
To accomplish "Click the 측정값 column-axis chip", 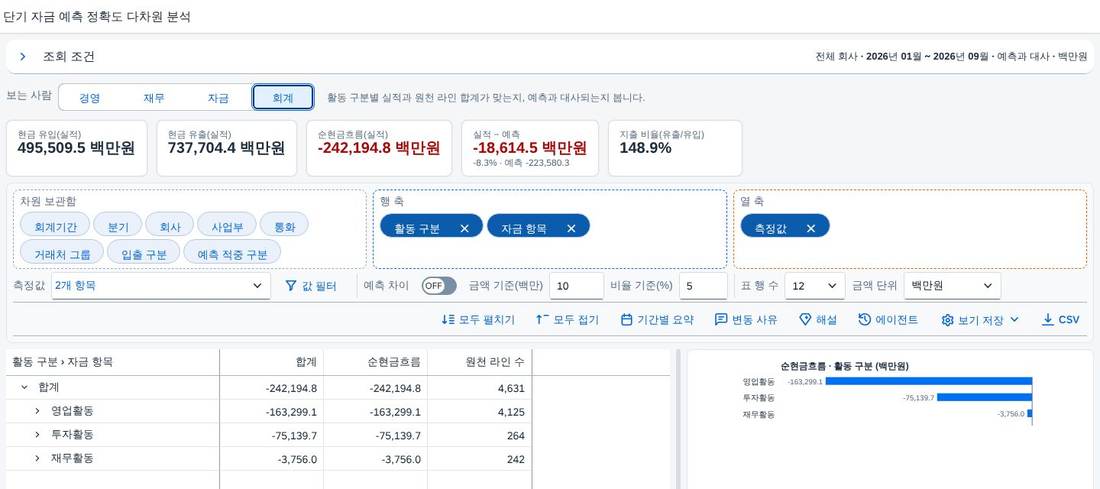I will pyautogui.click(x=785, y=226).
